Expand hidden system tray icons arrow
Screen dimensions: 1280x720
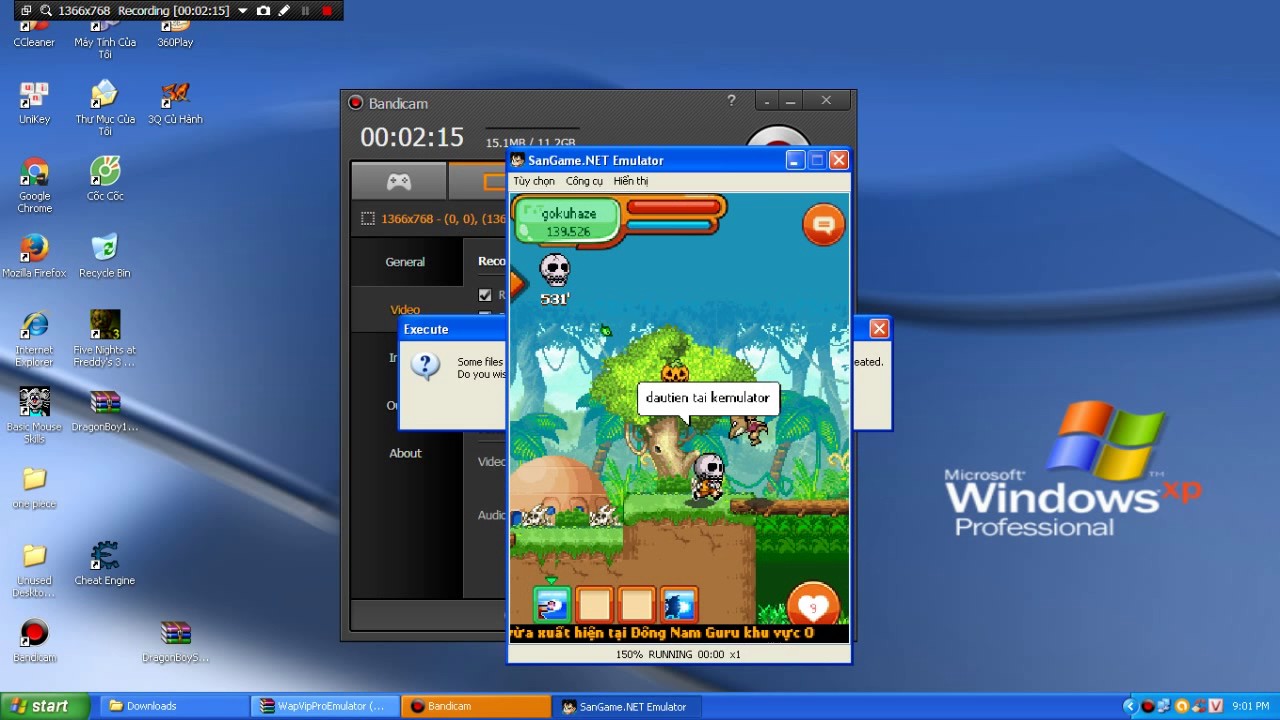point(1130,706)
